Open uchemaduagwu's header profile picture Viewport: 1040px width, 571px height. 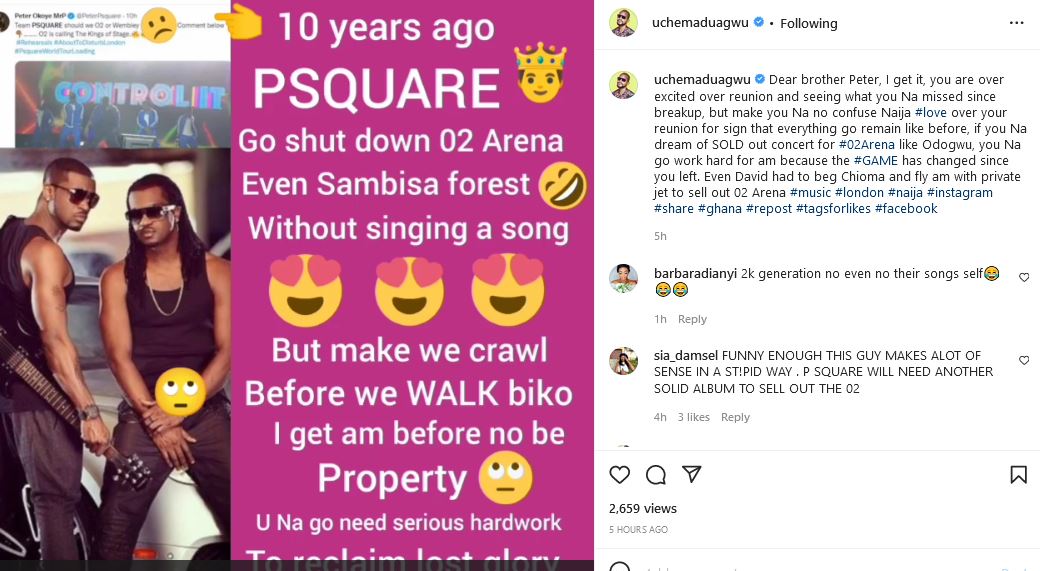click(624, 22)
